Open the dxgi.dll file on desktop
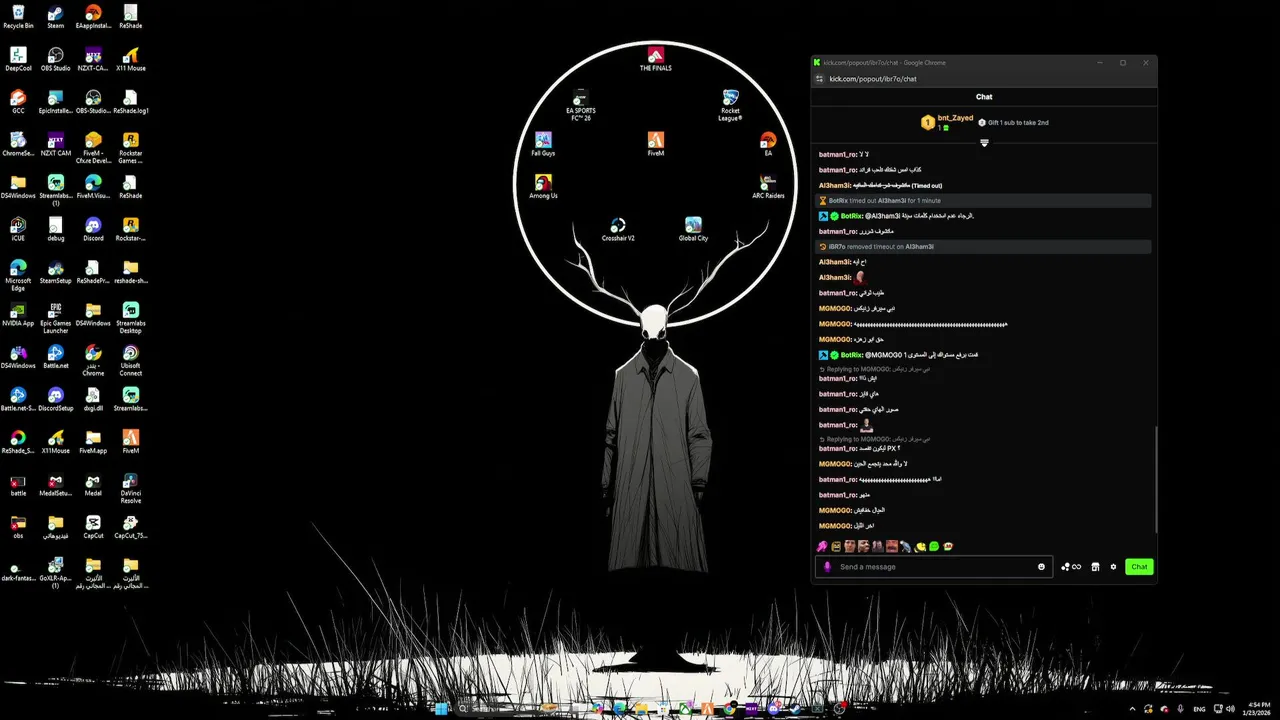This screenshot has height=720, width=1280. (93, 399)
